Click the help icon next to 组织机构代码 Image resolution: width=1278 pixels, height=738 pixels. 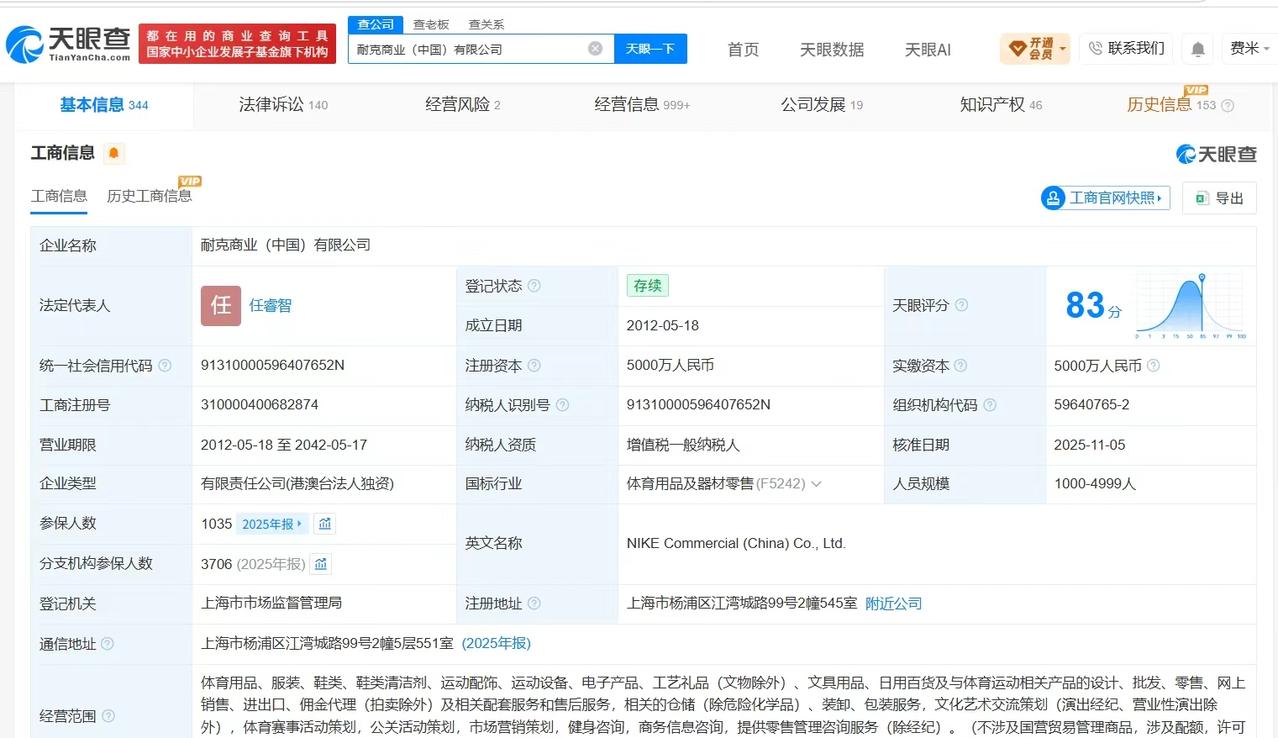click(990, 405)
